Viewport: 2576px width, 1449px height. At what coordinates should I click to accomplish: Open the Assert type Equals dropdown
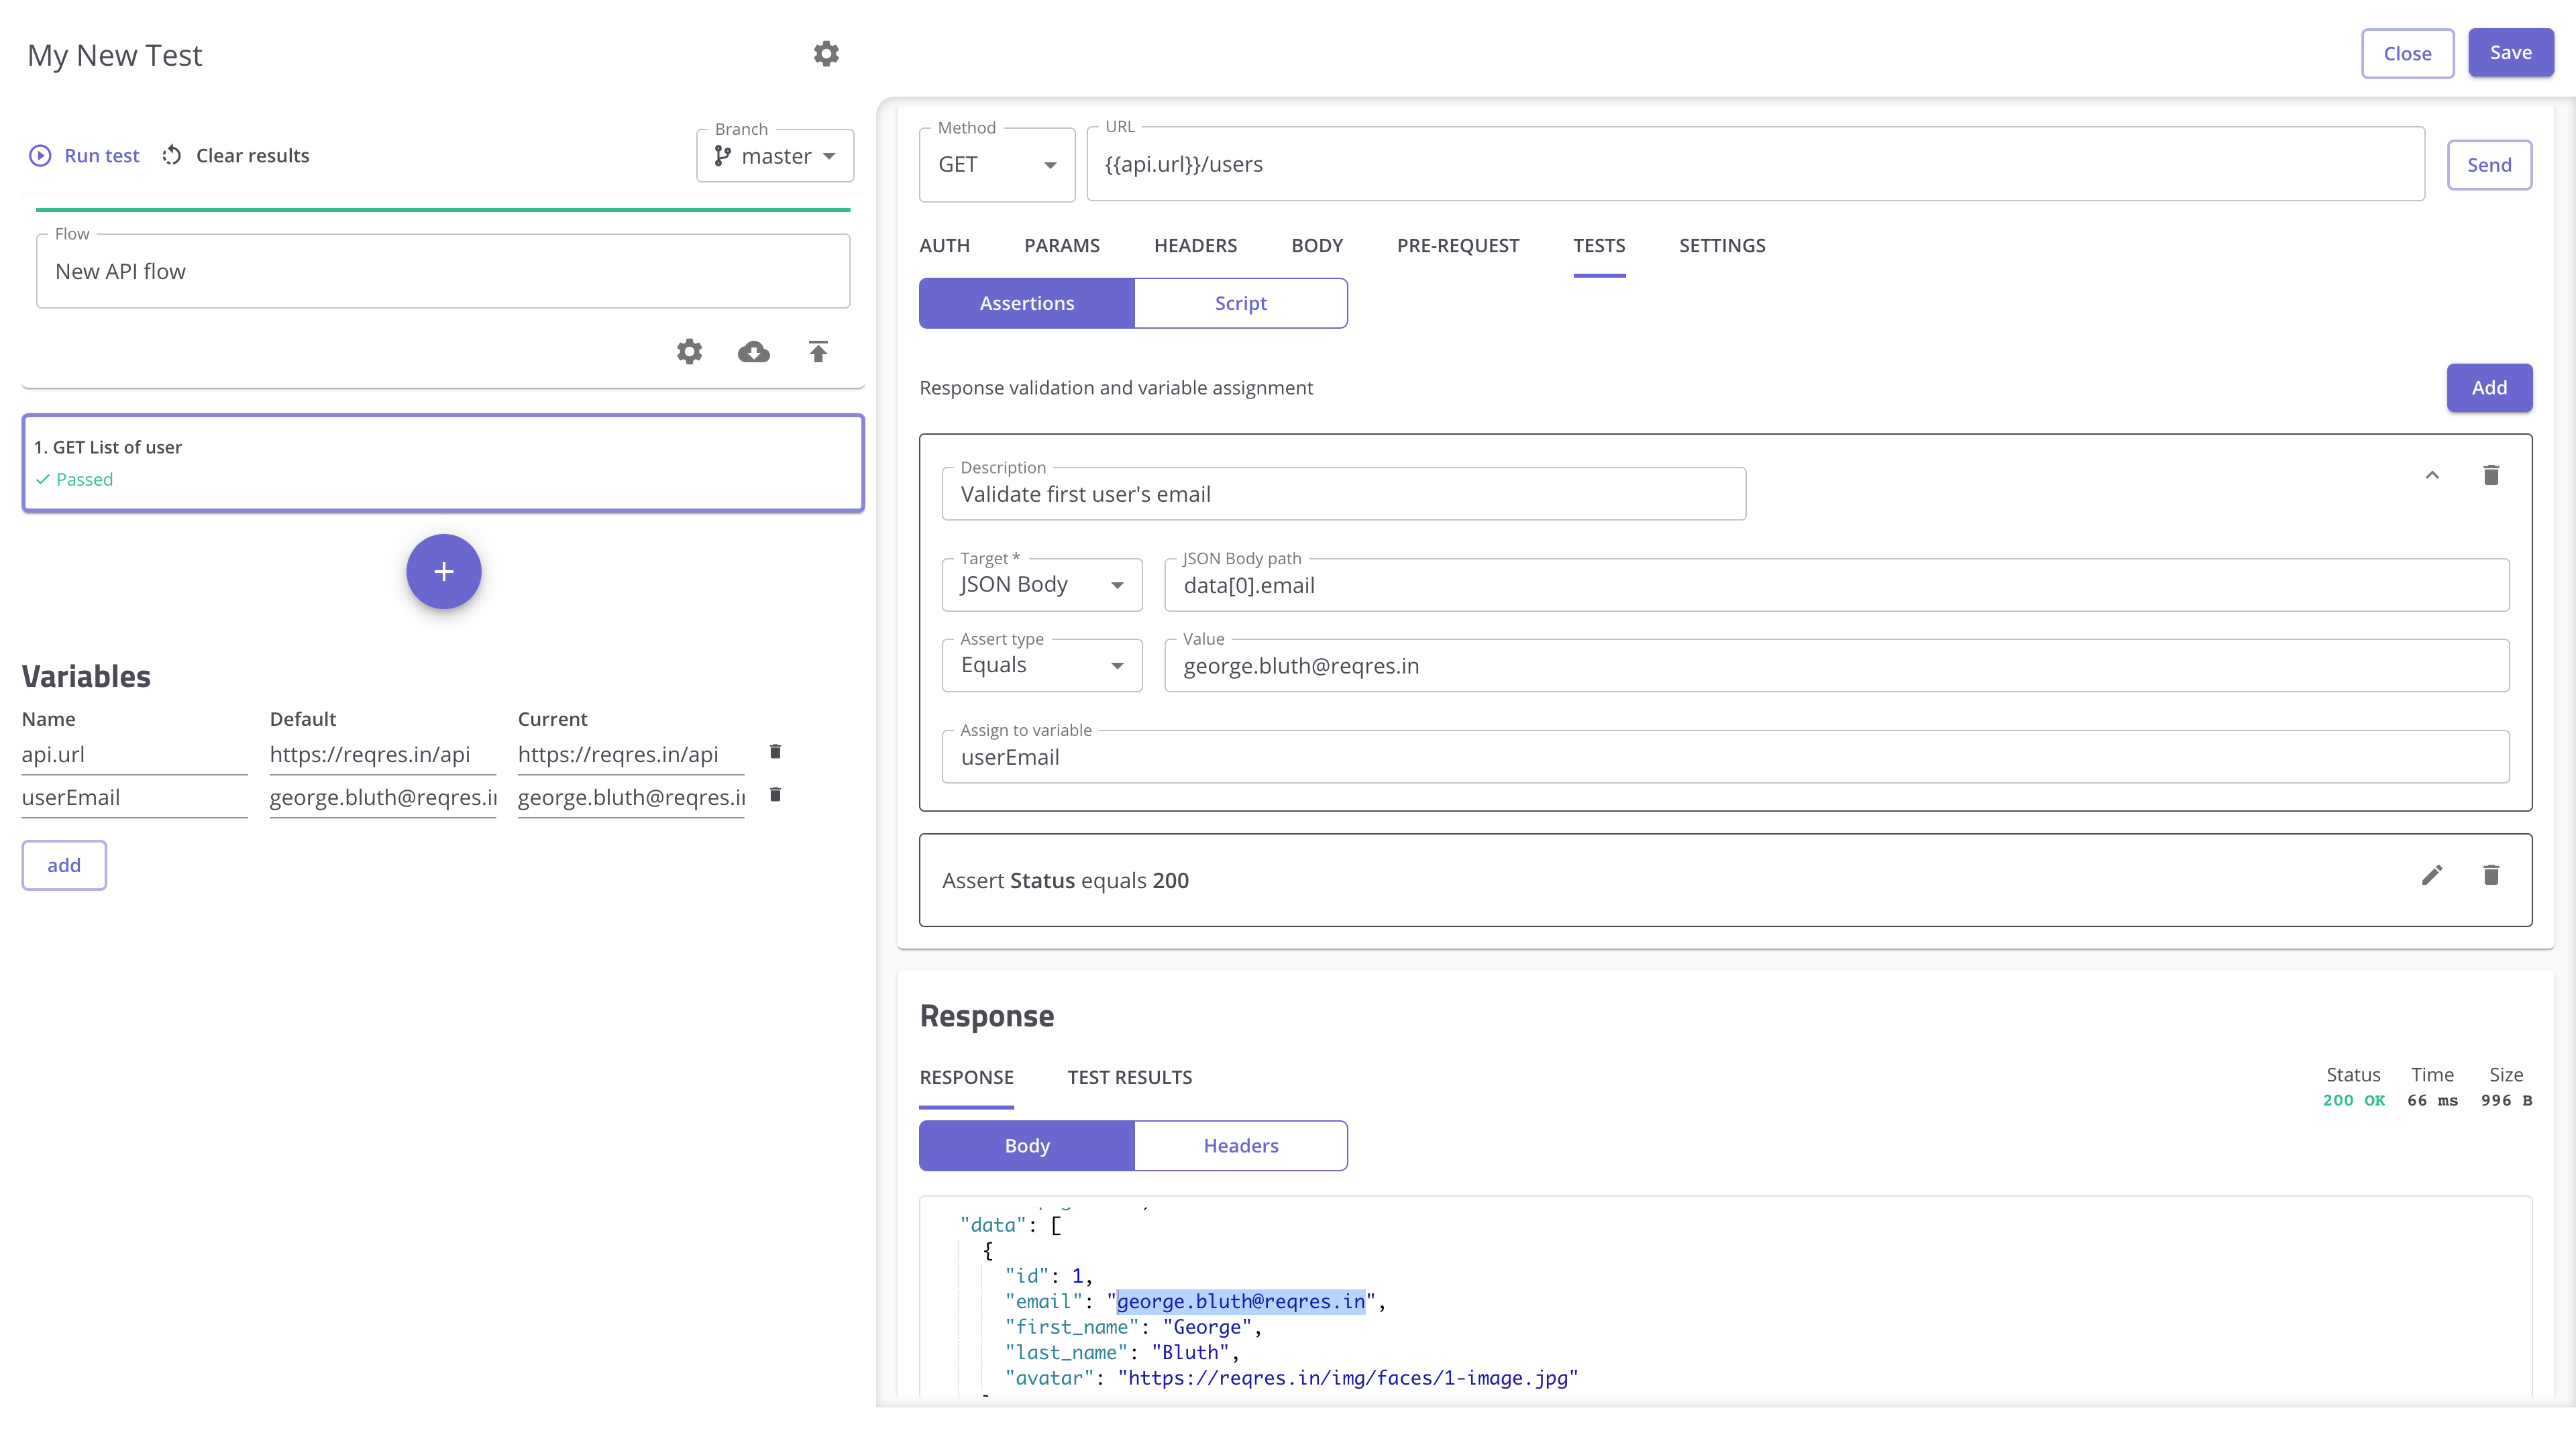(1042, 665)
